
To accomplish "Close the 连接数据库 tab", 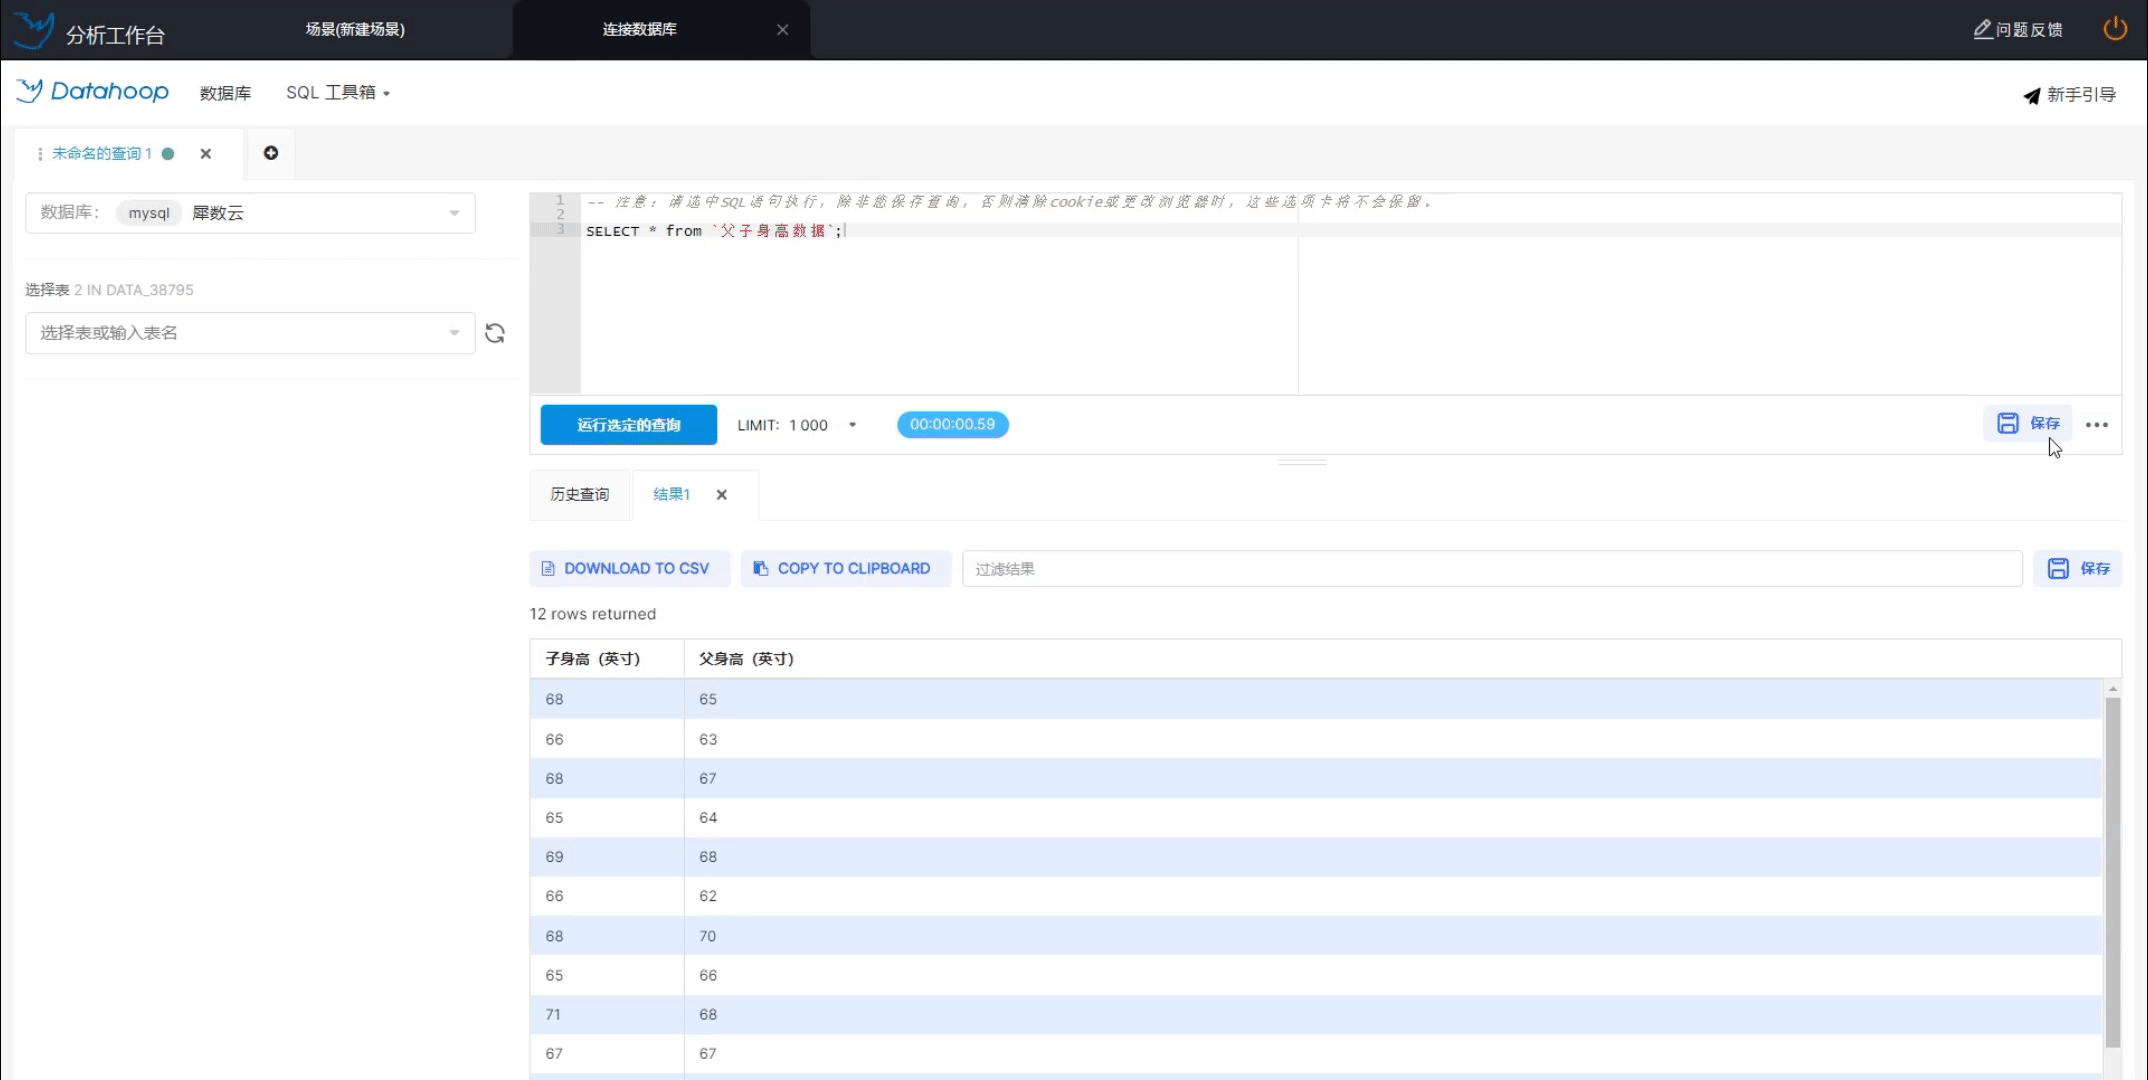I will [x=782, y=30].
